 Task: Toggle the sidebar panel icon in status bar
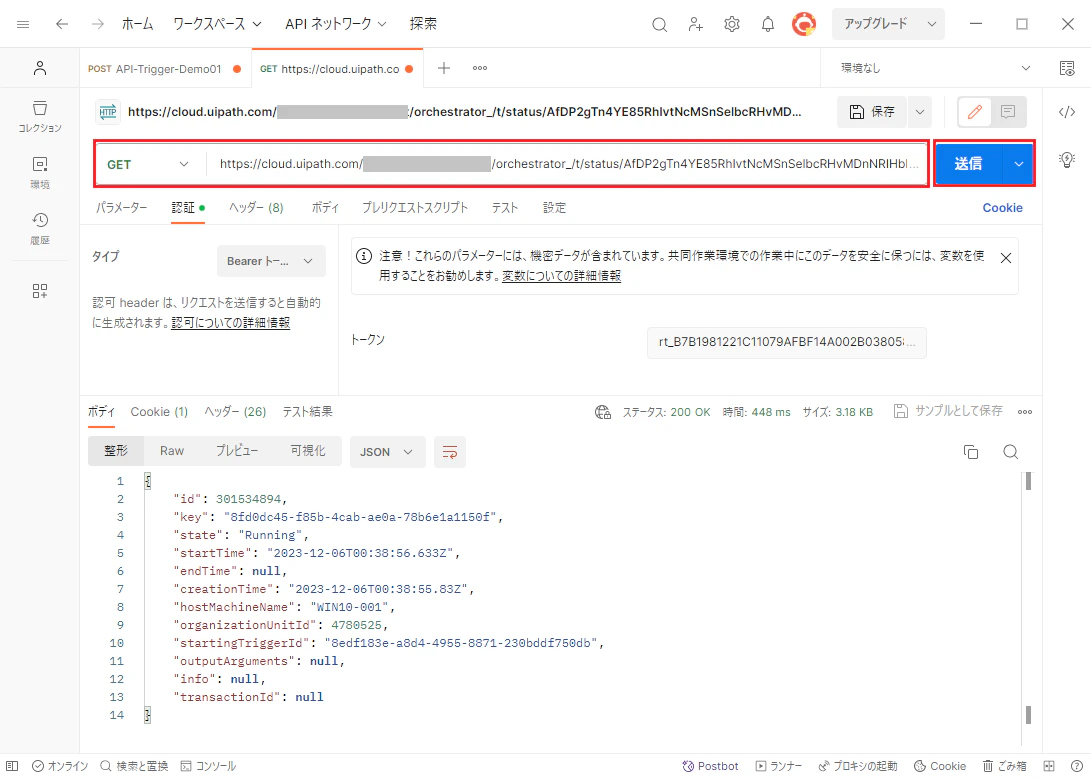[12, 766]
